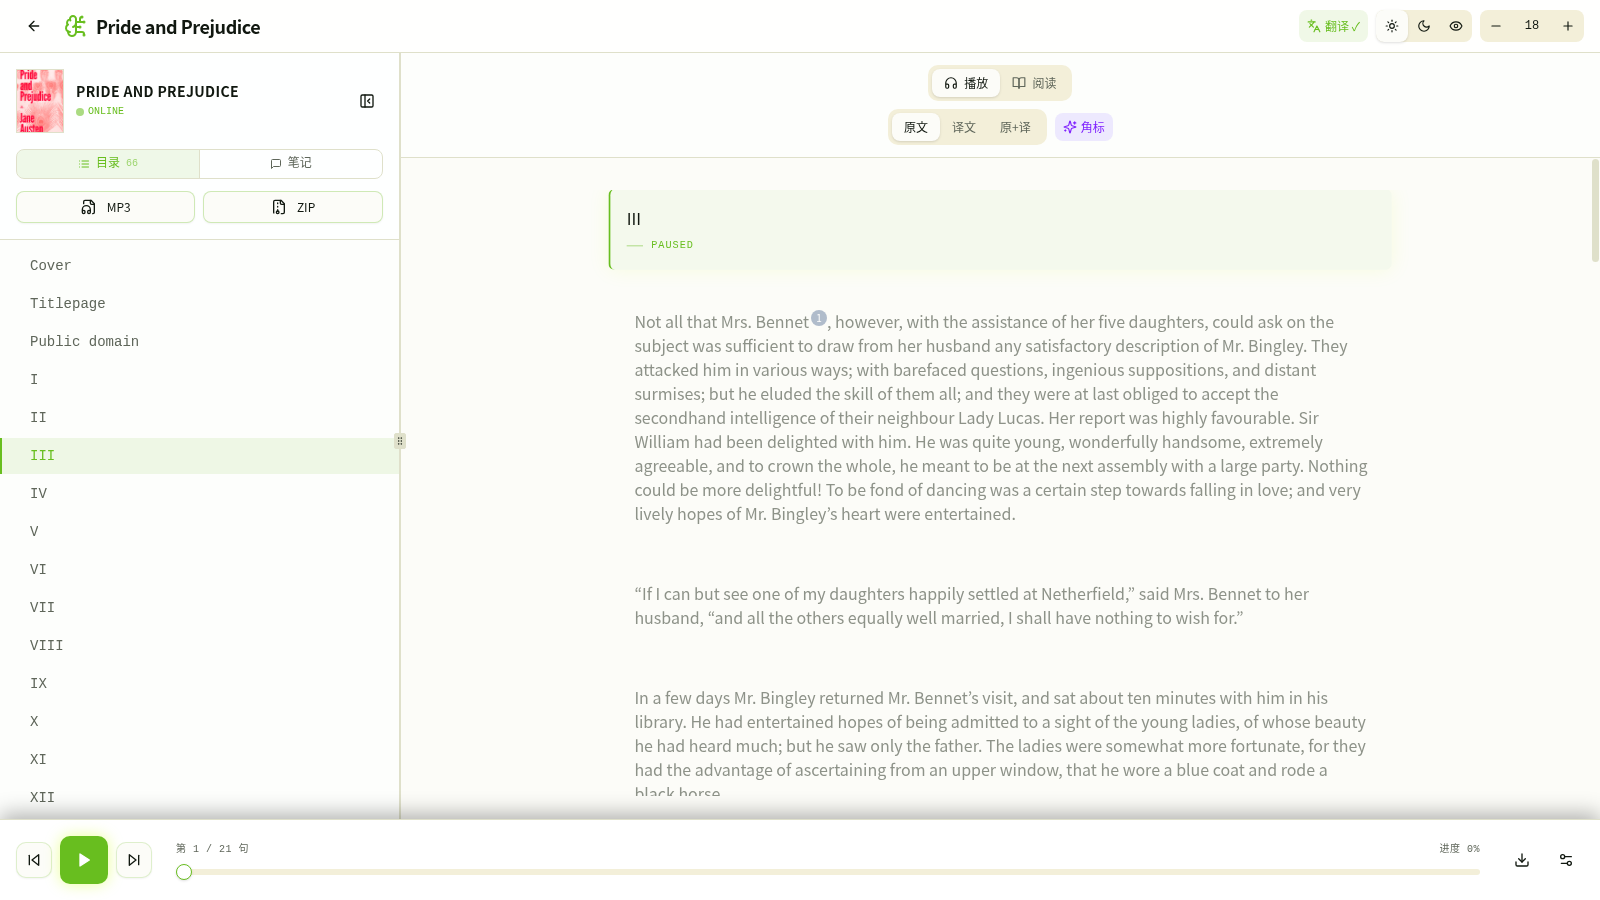The image size is (1600, 900).
Task: Go to chapter VI
Action: [x=200, y=569]
